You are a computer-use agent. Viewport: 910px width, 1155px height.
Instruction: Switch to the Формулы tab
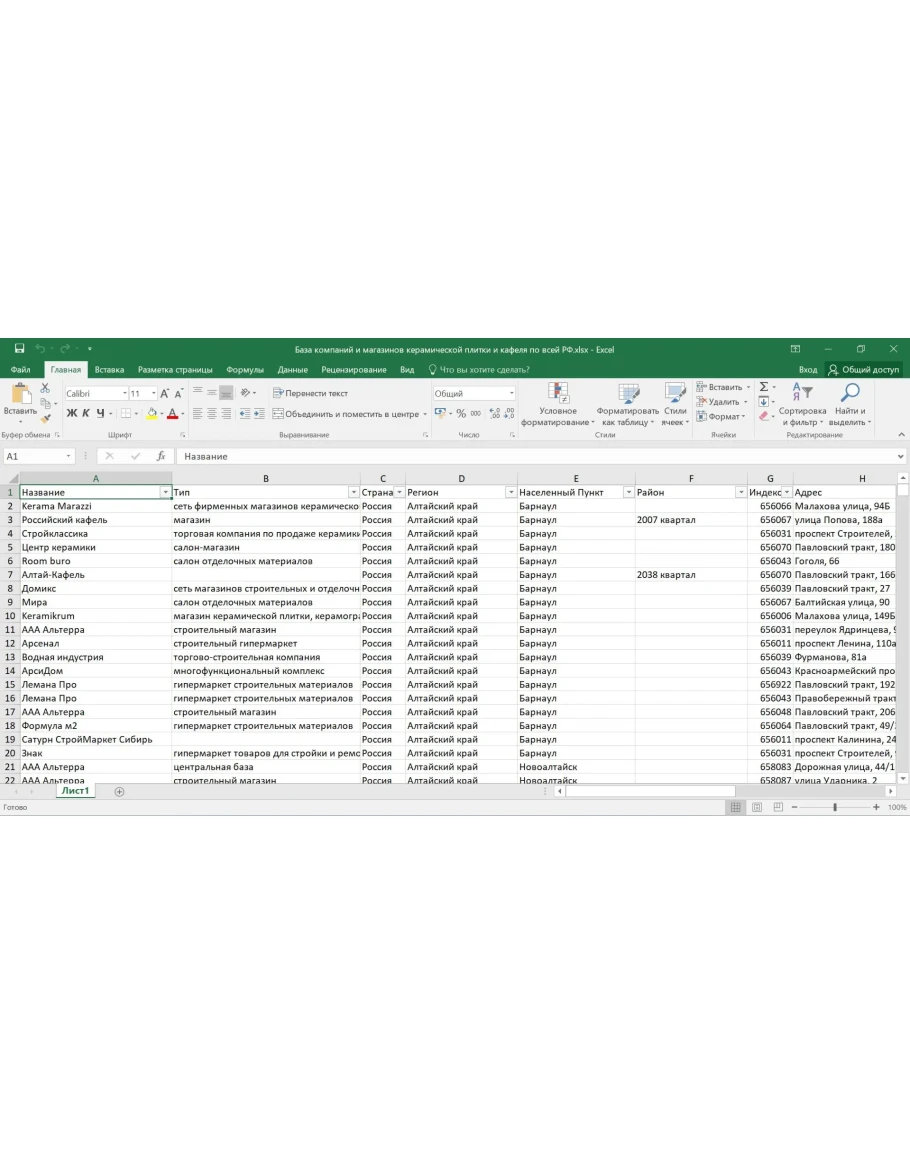tap(245, 370)
